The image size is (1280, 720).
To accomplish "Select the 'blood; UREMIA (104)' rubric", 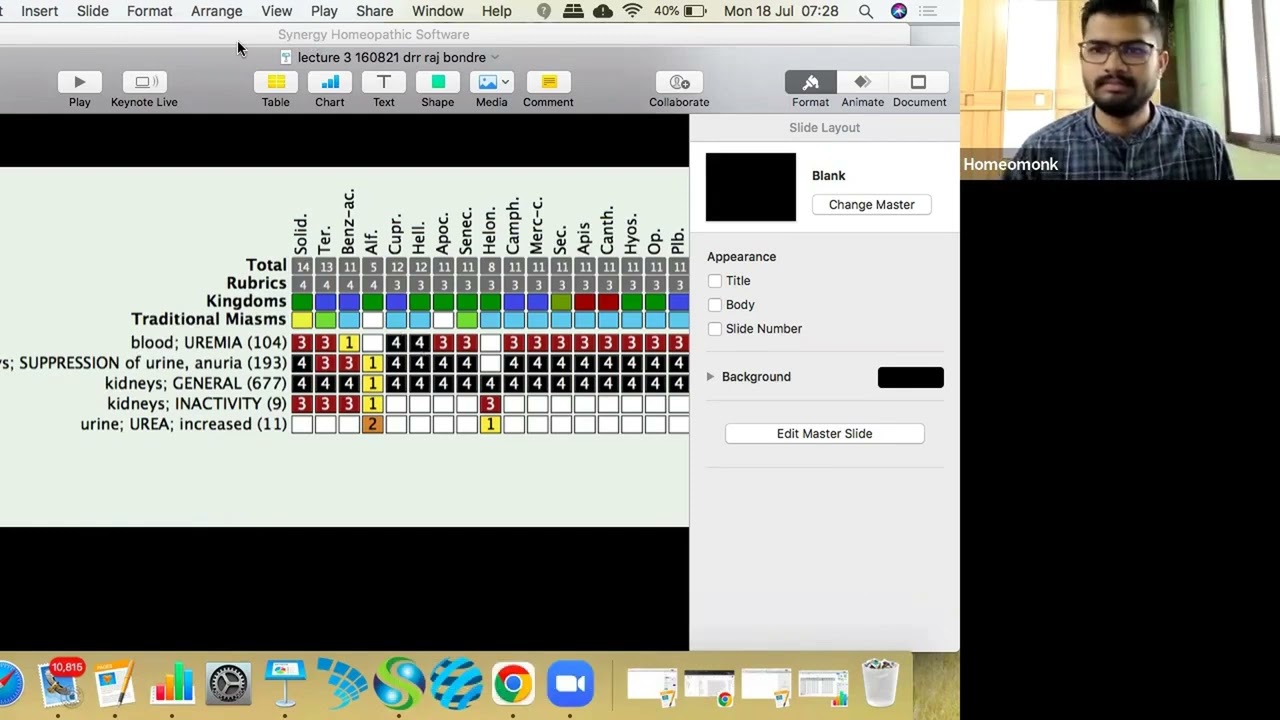I will coord(208,343).
